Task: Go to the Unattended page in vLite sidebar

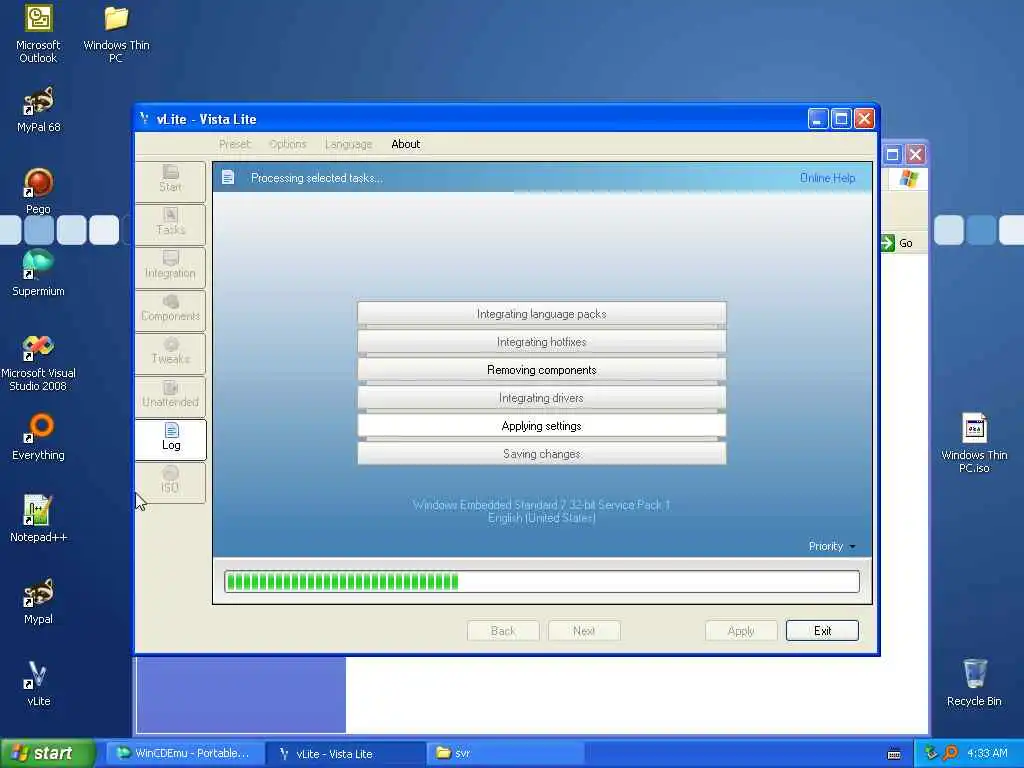Action: pyautogui.click(x=170, y=396)
